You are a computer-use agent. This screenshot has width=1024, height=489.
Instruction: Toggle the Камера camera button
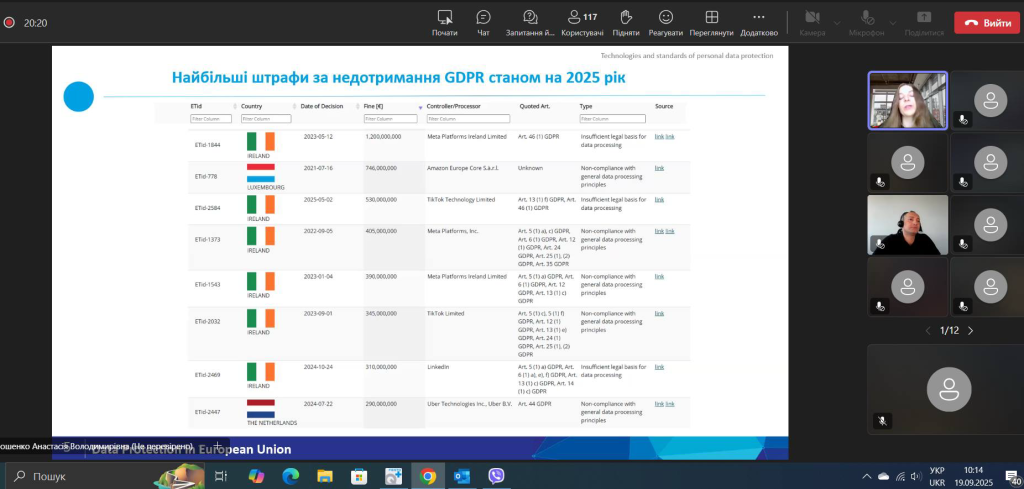pyautogui.click(x=812, y=23)
